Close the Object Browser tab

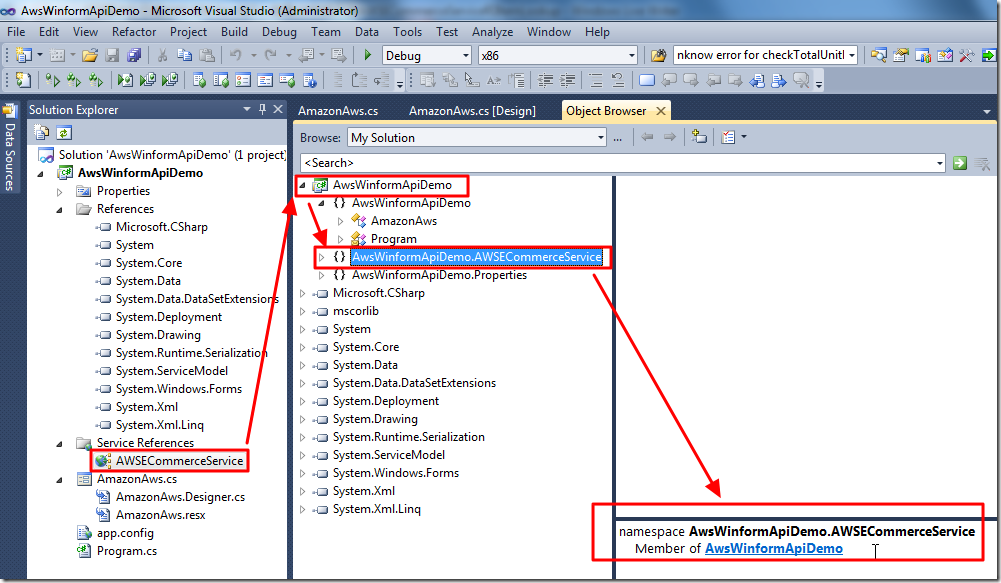pos(661,111)
